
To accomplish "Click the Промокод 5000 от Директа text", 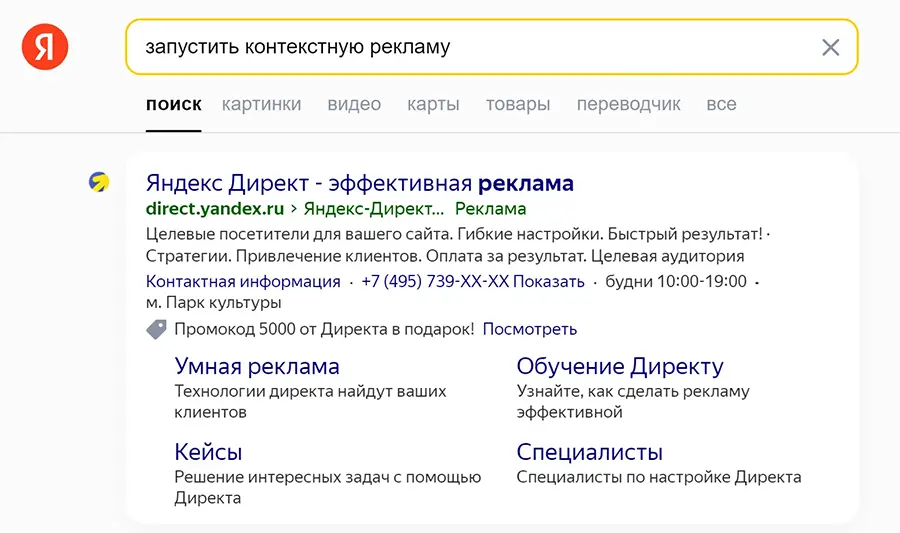I will click(x=324, y=329).
